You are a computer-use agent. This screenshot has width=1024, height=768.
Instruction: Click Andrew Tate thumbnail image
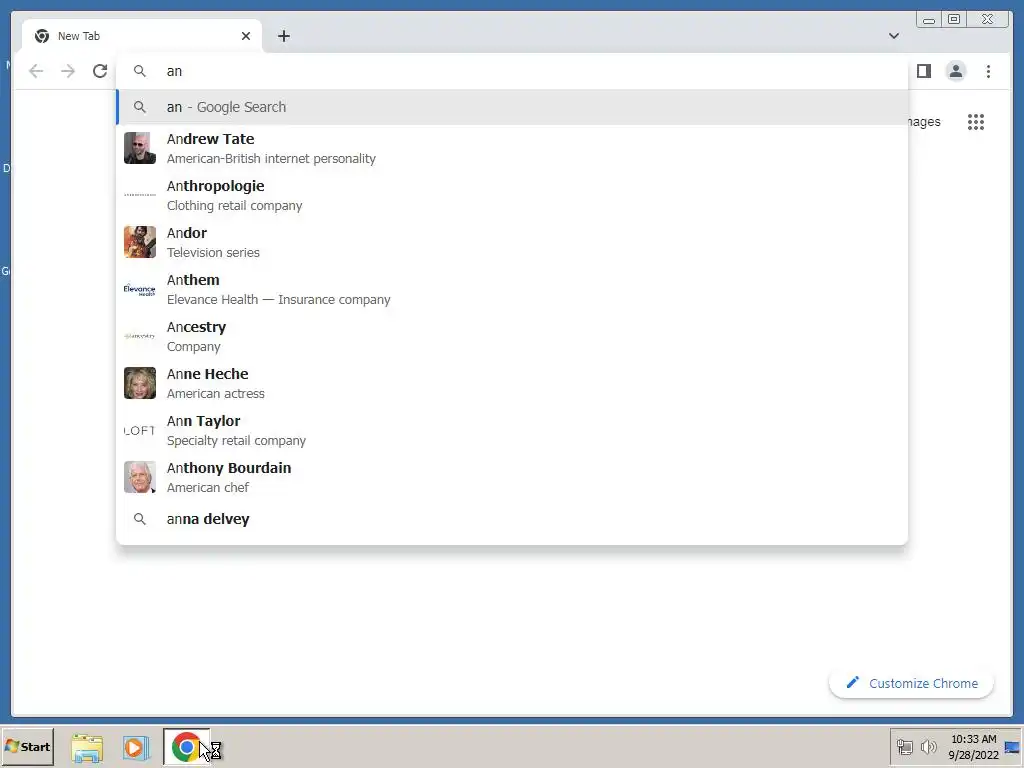point(140,148)
